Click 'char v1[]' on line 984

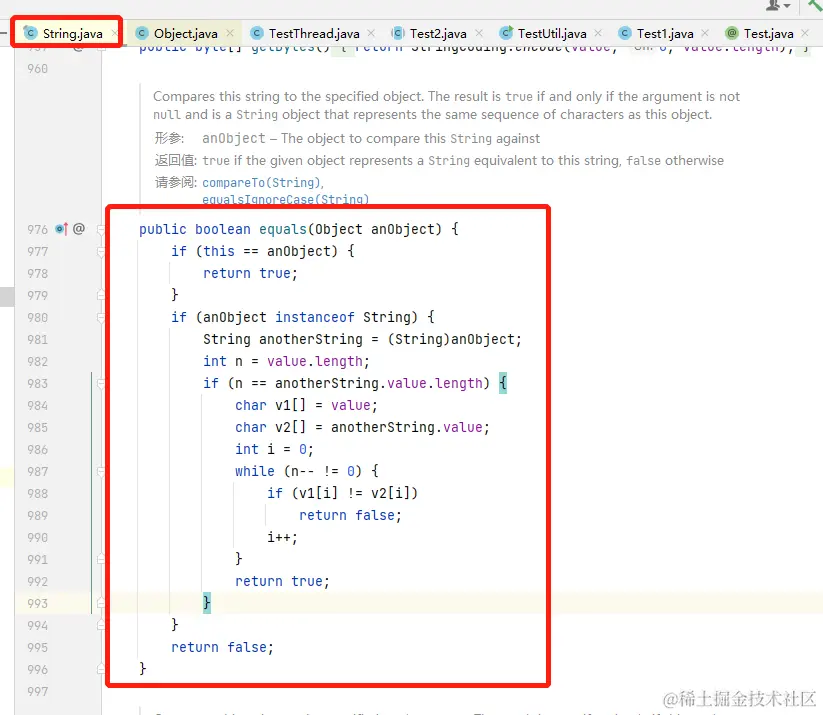coord(270,405)
